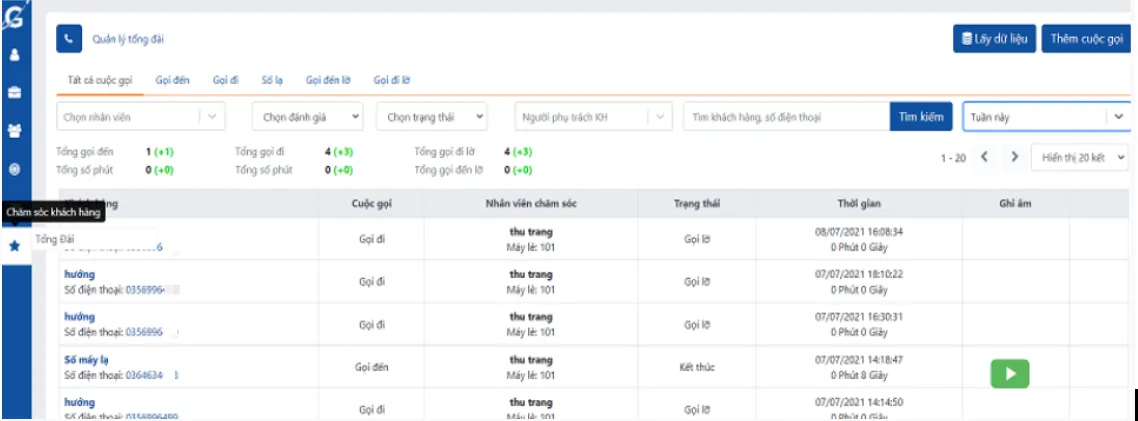
Task: Open the Tổng Đài submenu entry
Action: (x=54, y=240)
